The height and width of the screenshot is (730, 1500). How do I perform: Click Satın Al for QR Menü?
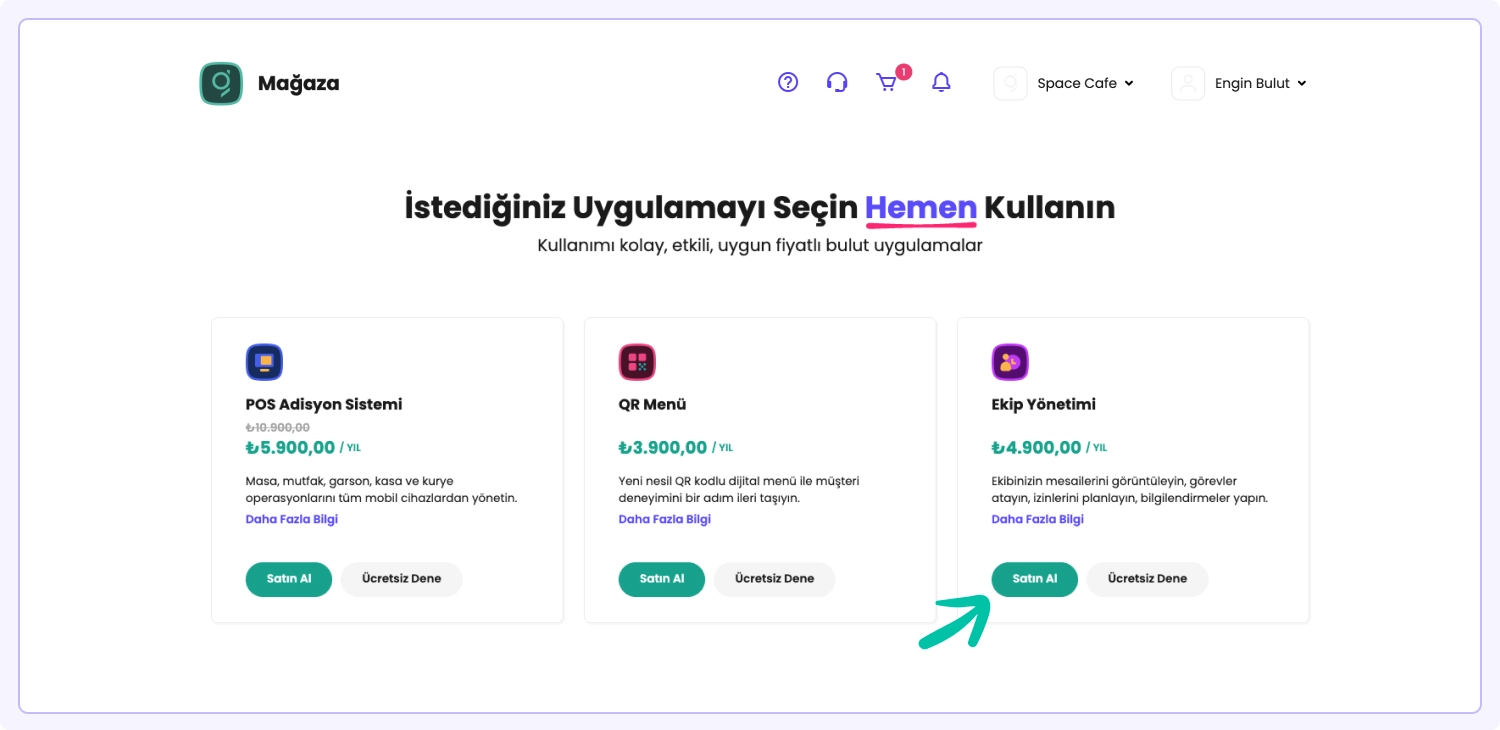click(662, 579)
